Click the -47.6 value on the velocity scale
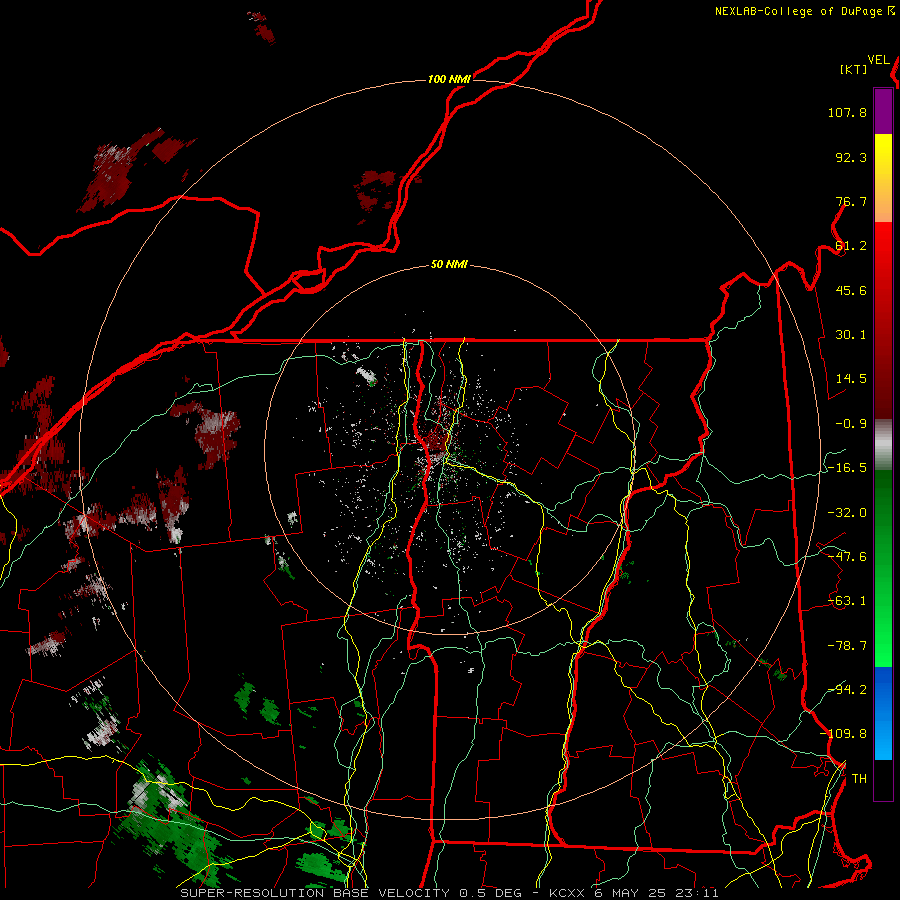Image resolution: width=900 pixels, height=900 pixels. point(847,557)
